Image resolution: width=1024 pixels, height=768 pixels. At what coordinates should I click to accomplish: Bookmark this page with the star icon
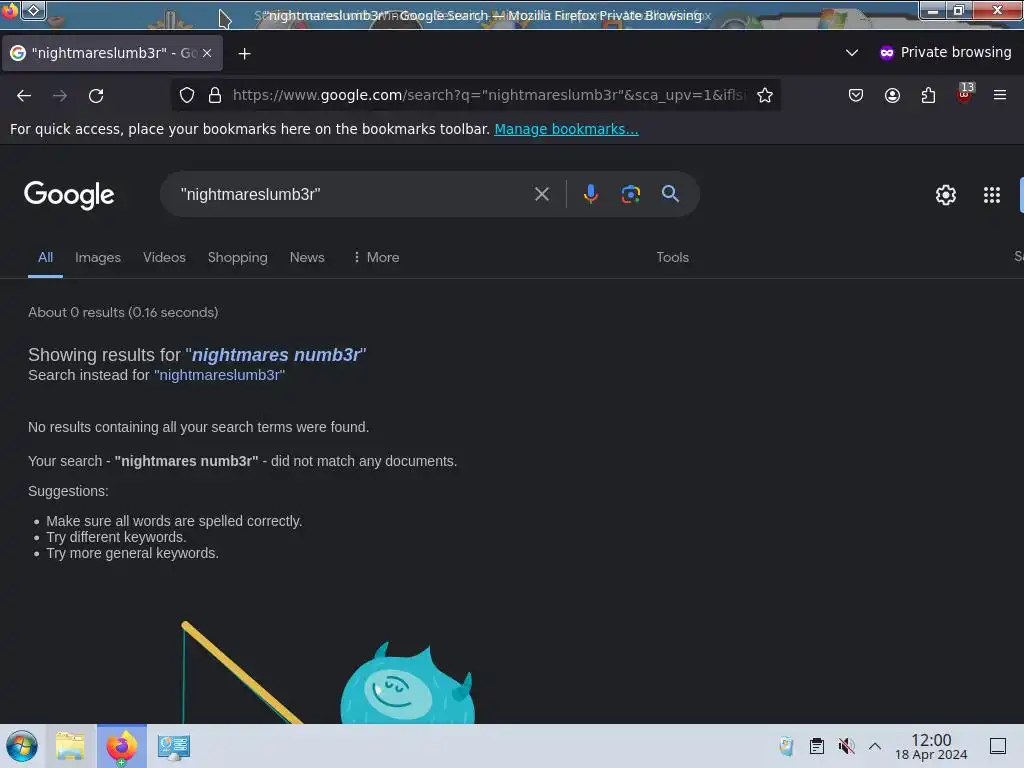pos(765,95)
